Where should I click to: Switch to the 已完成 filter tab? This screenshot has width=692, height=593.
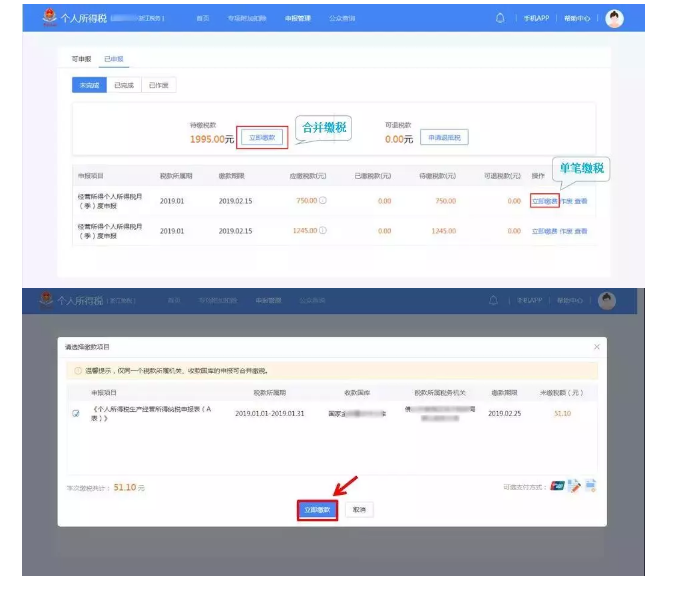tap(123, 86)
